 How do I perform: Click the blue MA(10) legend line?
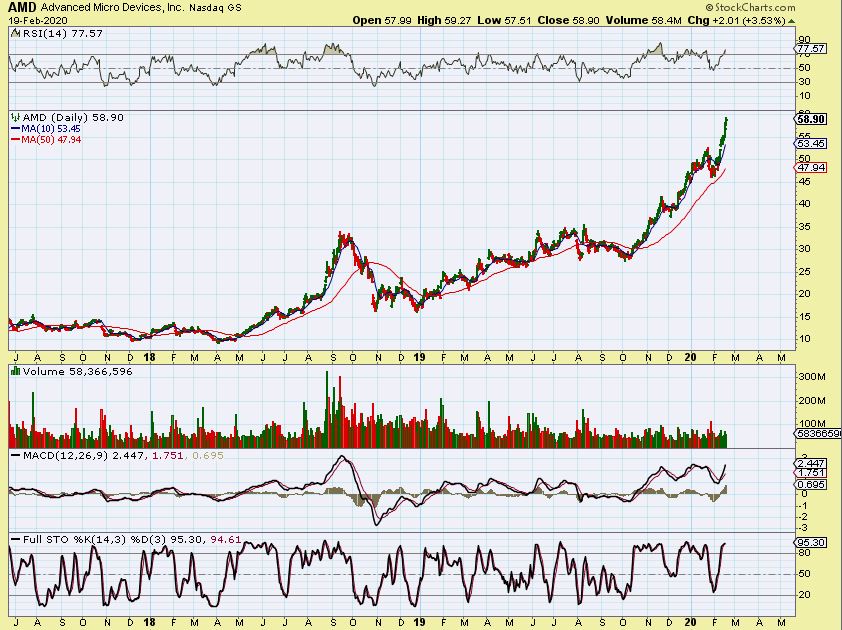pyautogui.click(x=16, y=129)
